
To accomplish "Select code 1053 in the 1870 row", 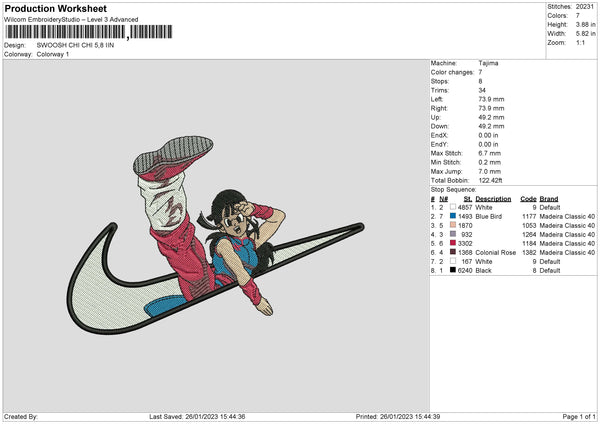I will (x=529, y=225).
